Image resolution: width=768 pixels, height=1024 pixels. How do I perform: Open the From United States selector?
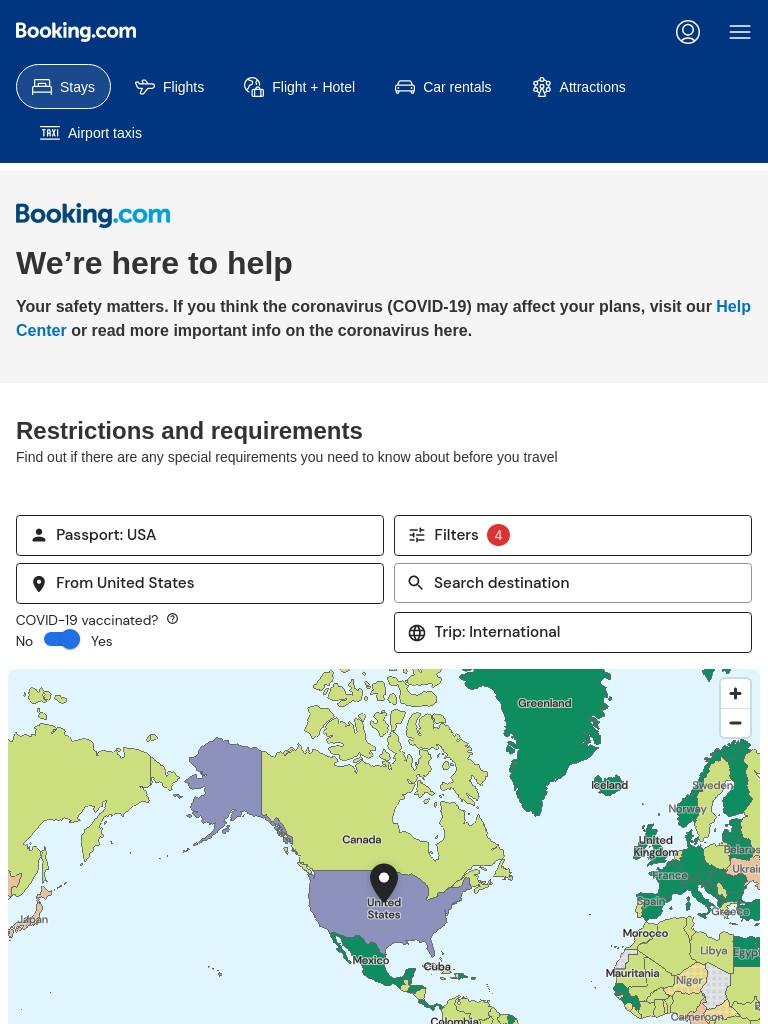pyautogui.click(x=200, y=583)
